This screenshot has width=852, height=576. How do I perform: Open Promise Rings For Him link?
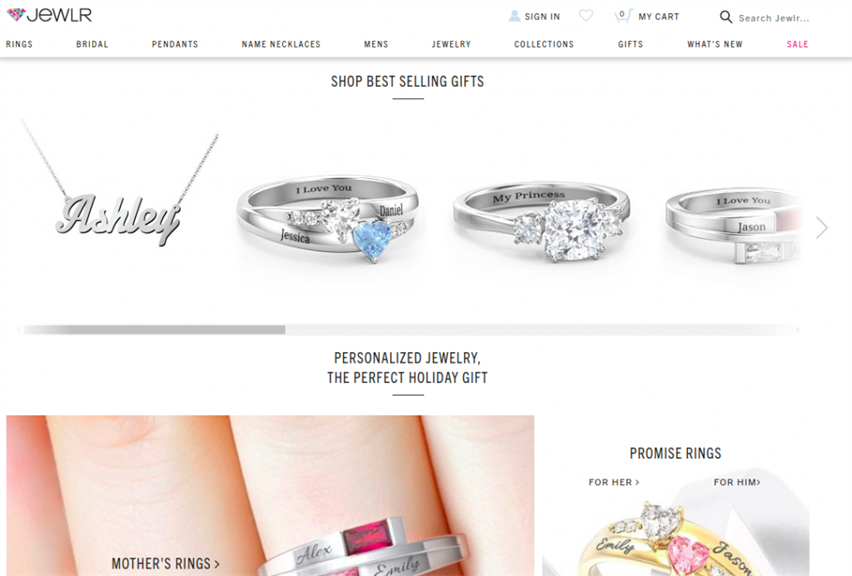pyautogui.click(x=737, y=482)
